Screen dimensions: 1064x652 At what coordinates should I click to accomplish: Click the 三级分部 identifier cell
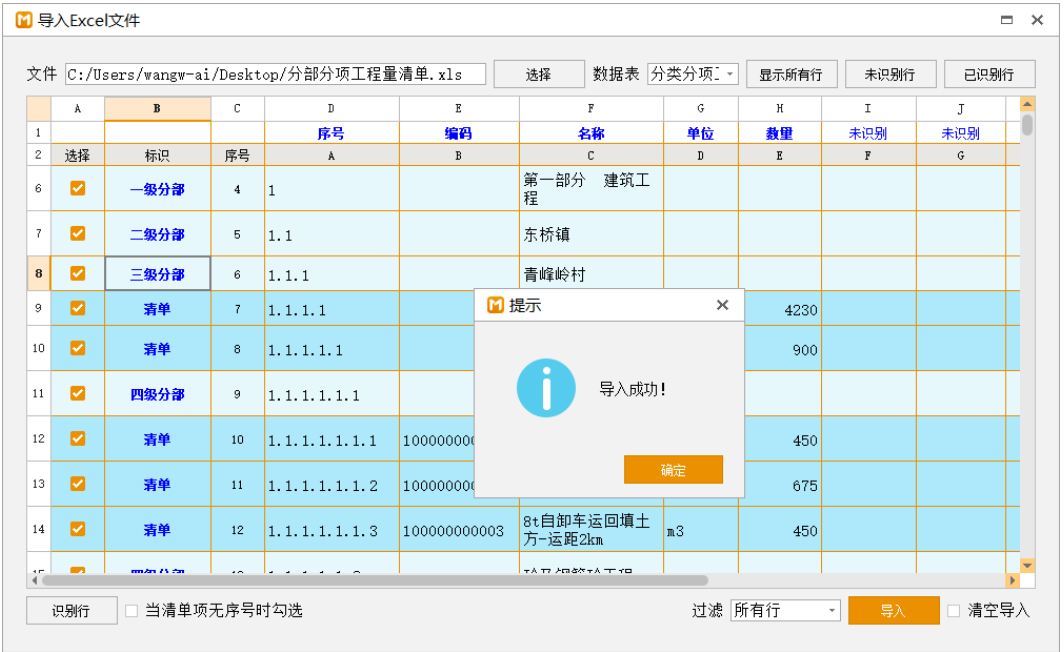pyautogui.click(x=157, y=274)
